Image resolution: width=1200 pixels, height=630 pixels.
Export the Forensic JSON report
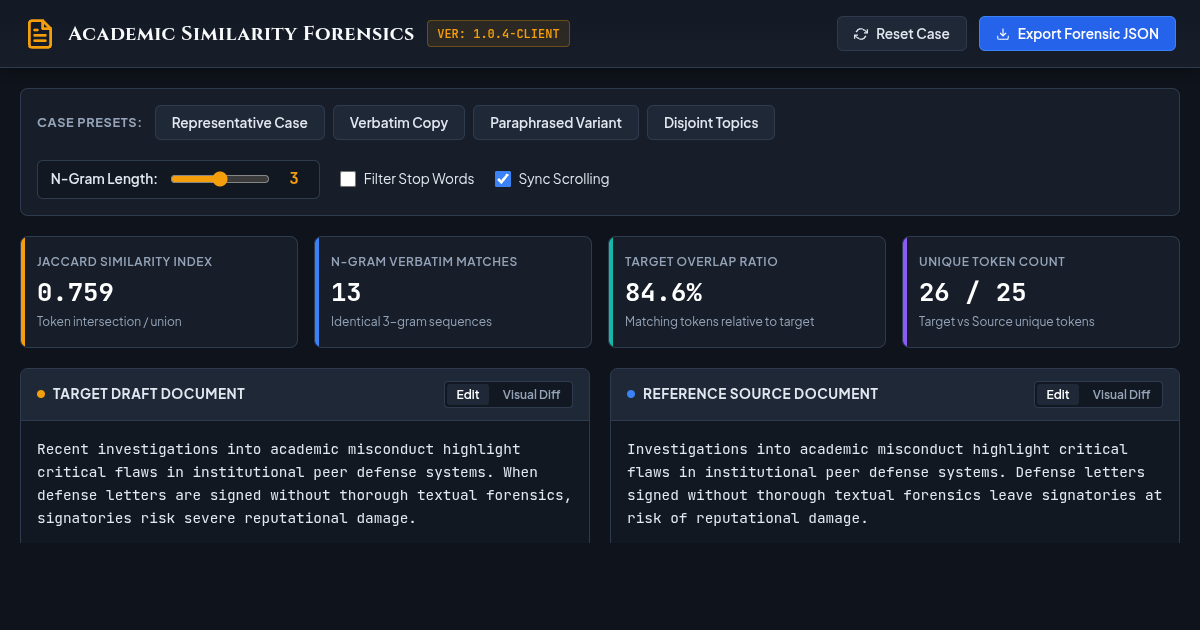[x=1077, y=34]
